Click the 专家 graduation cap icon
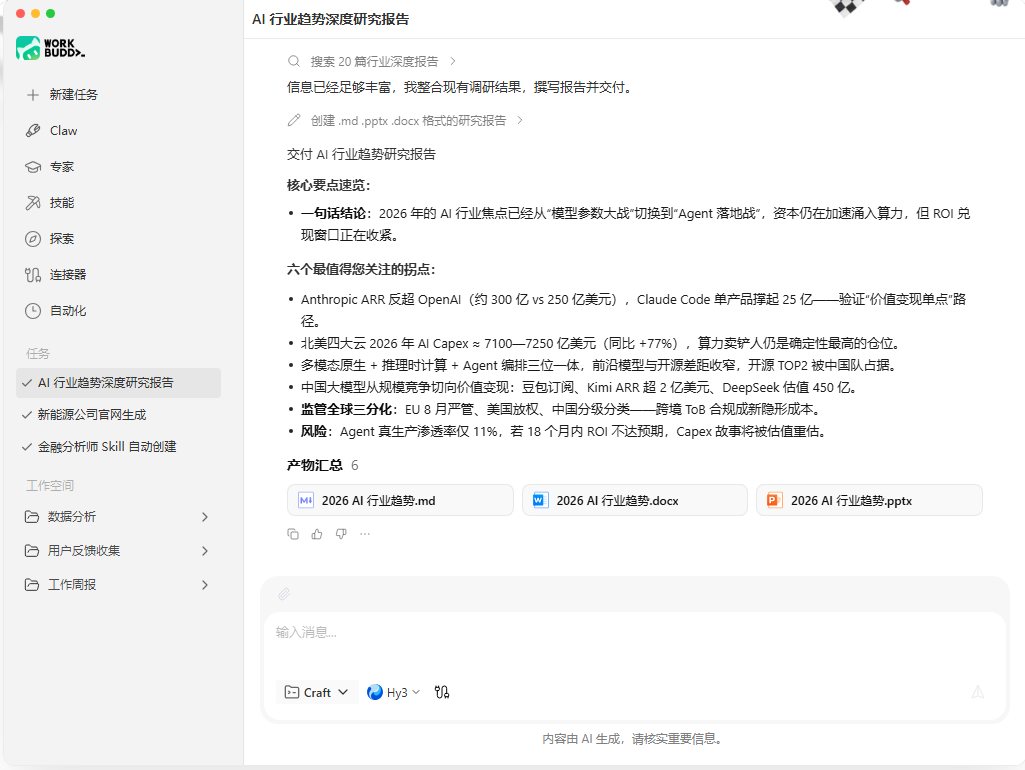1025x770 pixels. [x=33, y=167]
